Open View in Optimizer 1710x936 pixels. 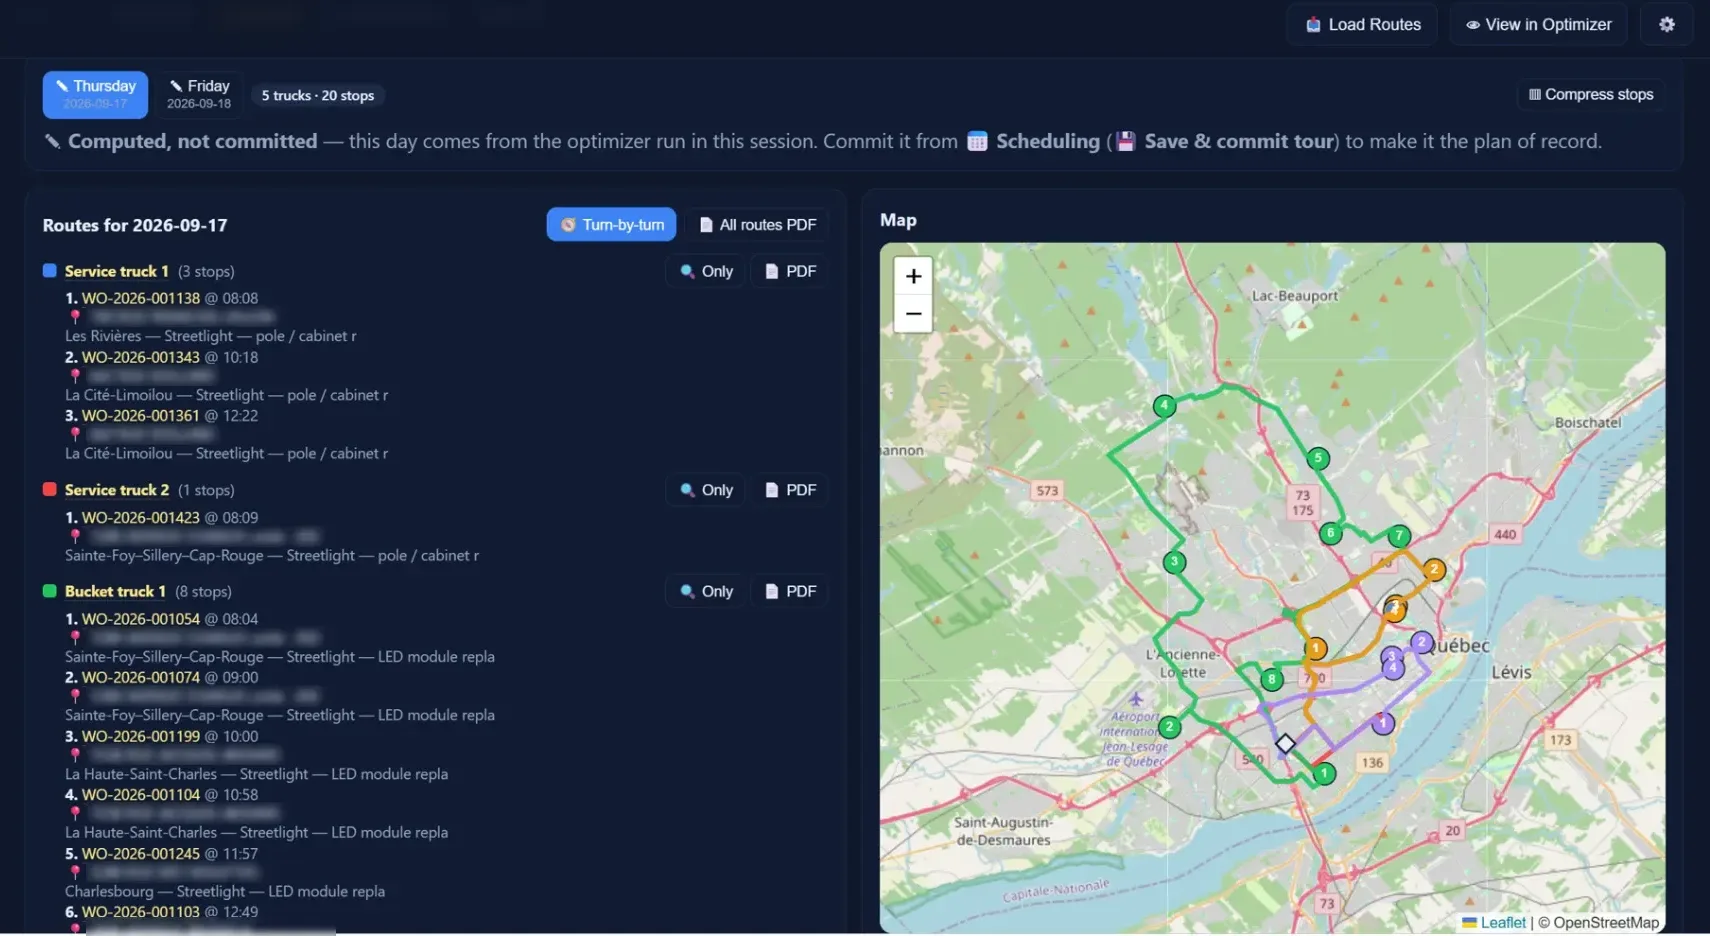tap(1538, 24)
